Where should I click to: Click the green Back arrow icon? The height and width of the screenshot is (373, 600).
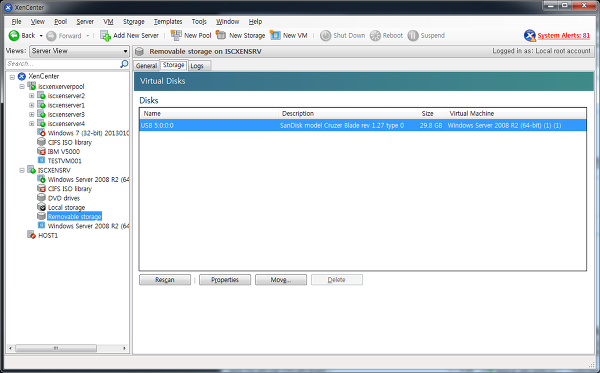click(x=14, y=36)
